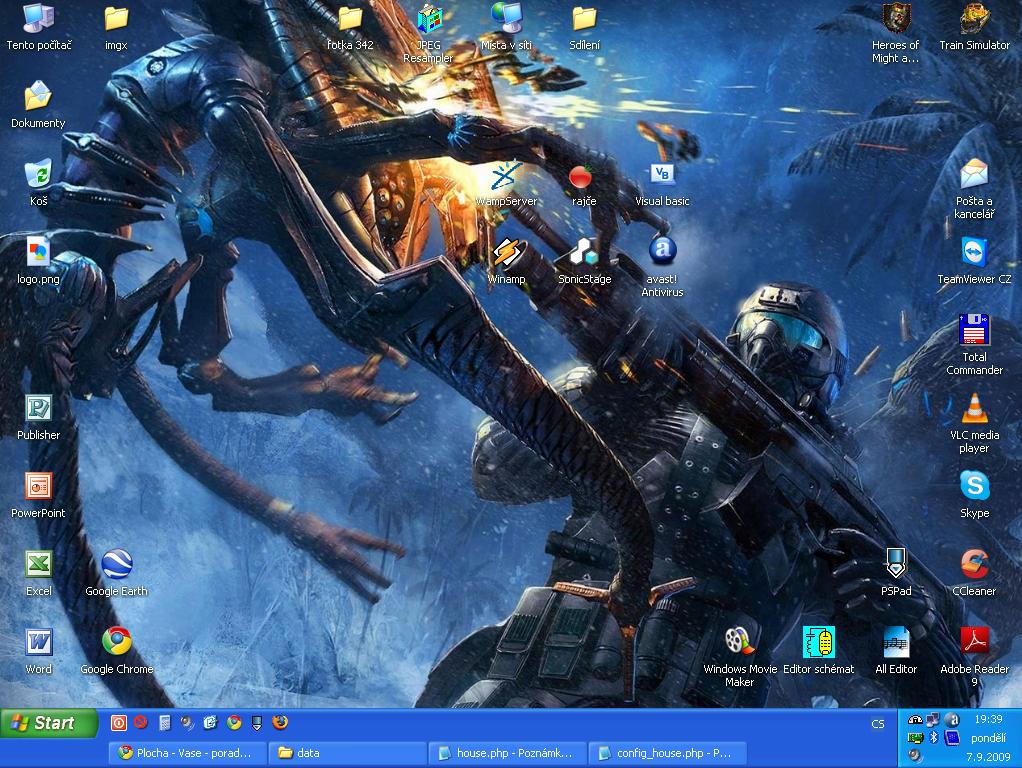The height and width of the screenshot is (768, 1022).
Task: Launch TeamViewer CZ
Action: pos(974,261)
